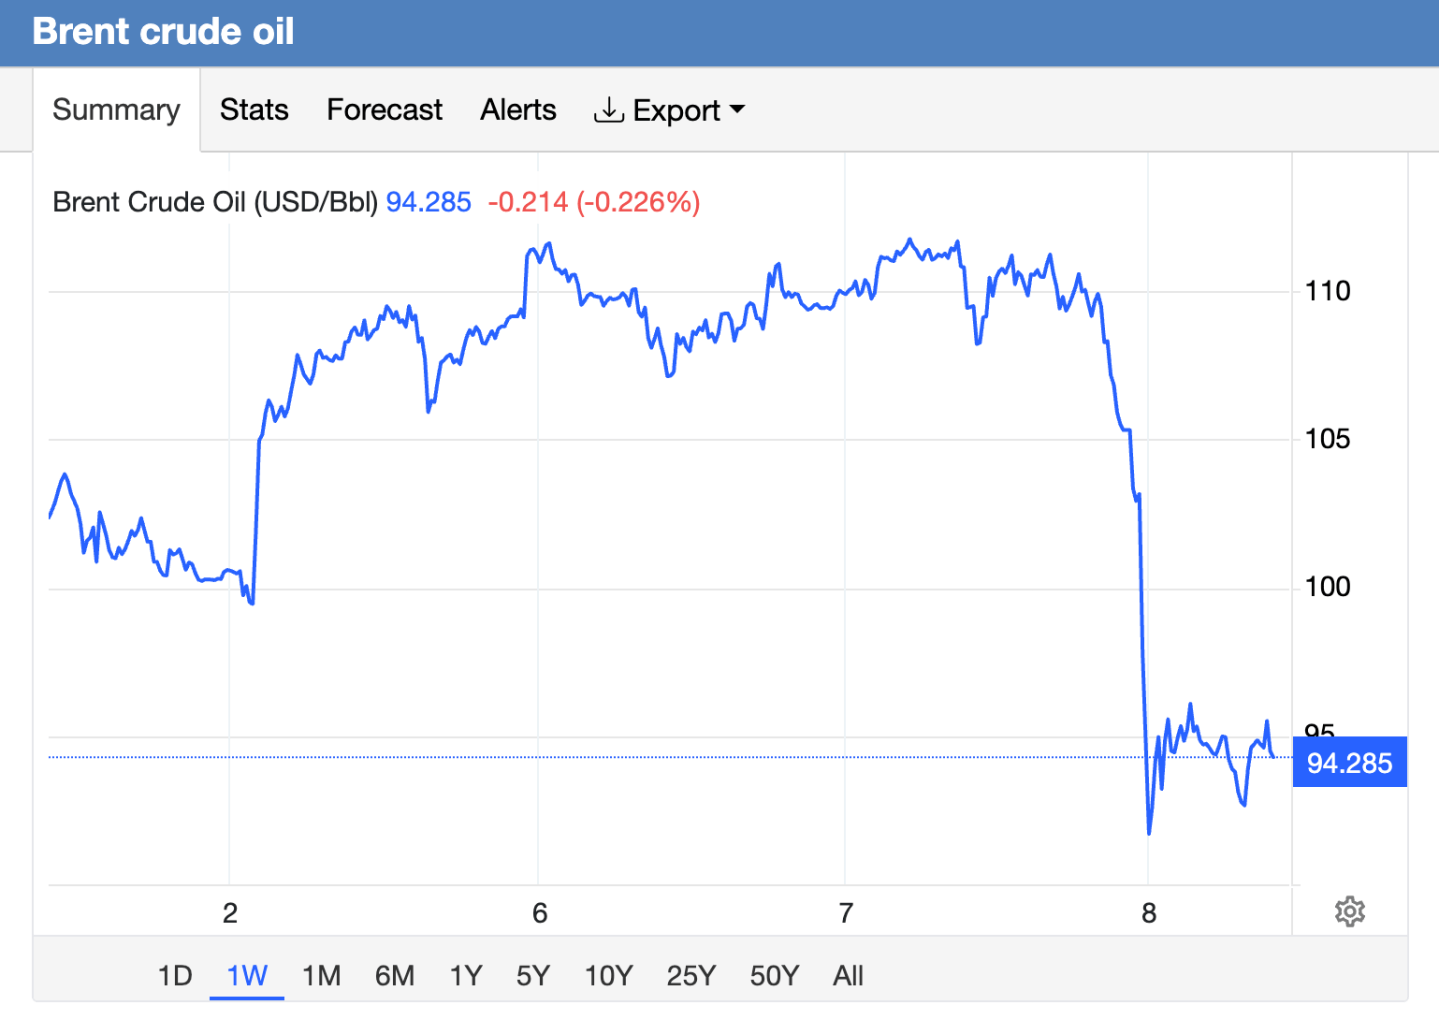This screenshot has width=1439, height=1020.
Task: Display the 10Y price range
Action: [608, 975]
